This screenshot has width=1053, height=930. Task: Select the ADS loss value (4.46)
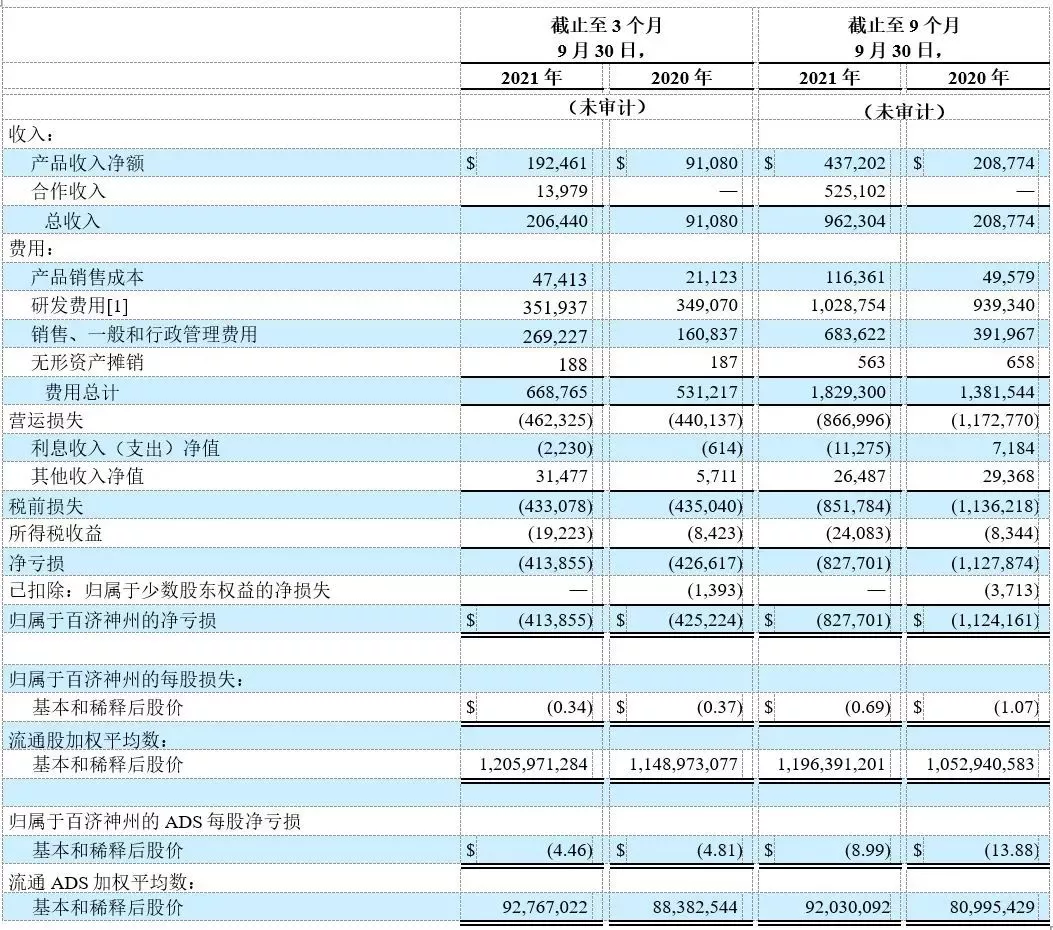[570, 851]
